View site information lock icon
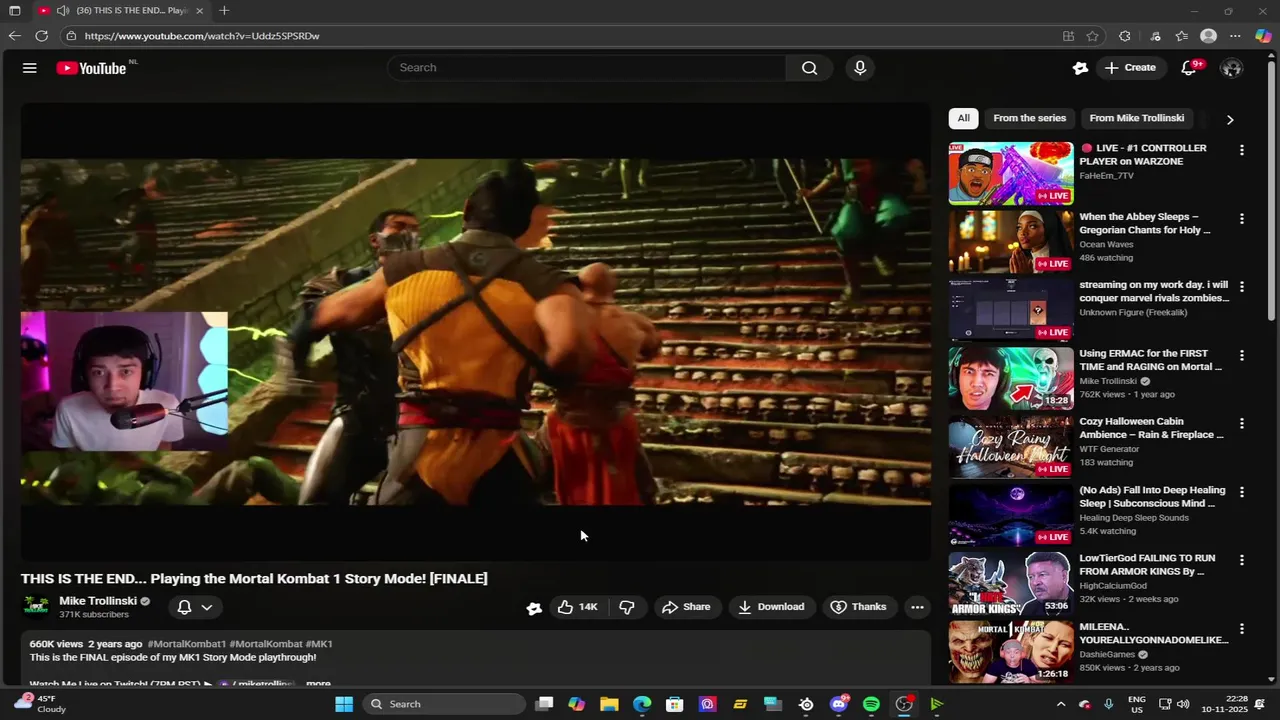 (x=71, y=36)
